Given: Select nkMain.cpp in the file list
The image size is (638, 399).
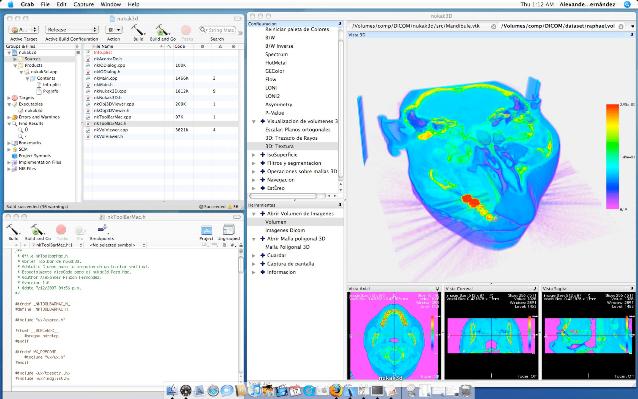Looking at the screenshot, I should click(106, 78).
